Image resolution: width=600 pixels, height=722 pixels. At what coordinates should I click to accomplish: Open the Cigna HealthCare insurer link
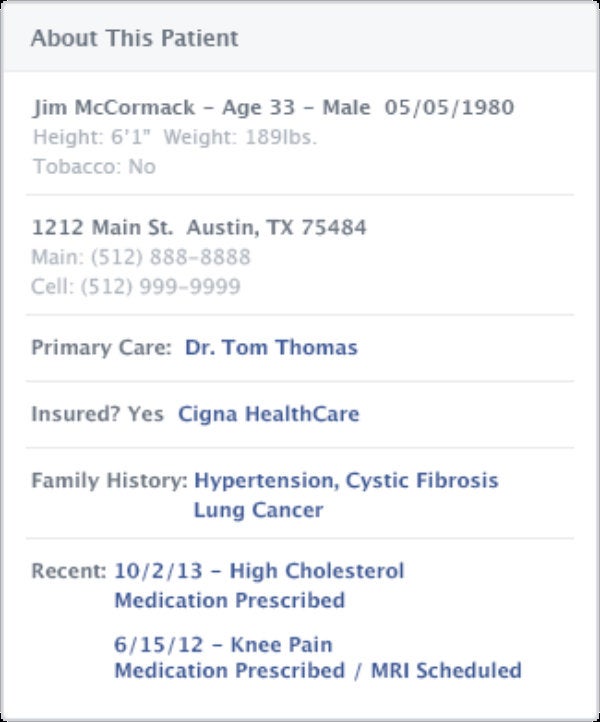click(269, 414)
